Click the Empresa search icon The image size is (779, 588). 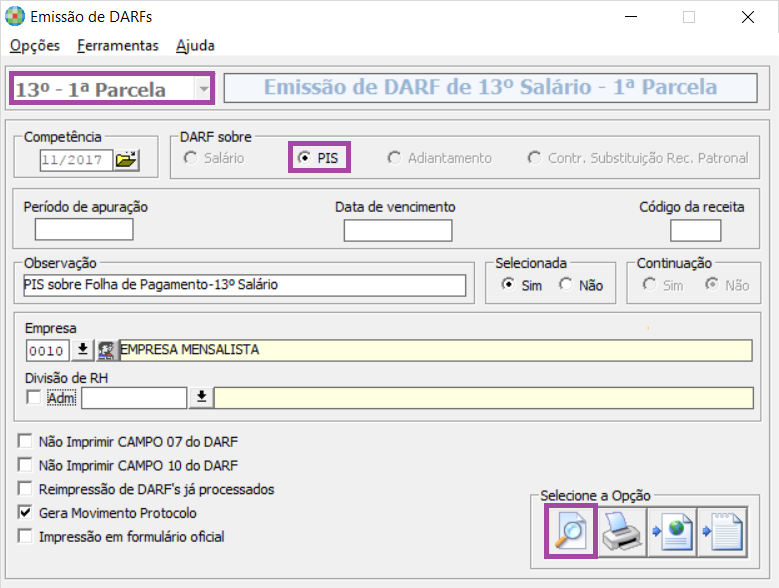(x=106, y=350)
